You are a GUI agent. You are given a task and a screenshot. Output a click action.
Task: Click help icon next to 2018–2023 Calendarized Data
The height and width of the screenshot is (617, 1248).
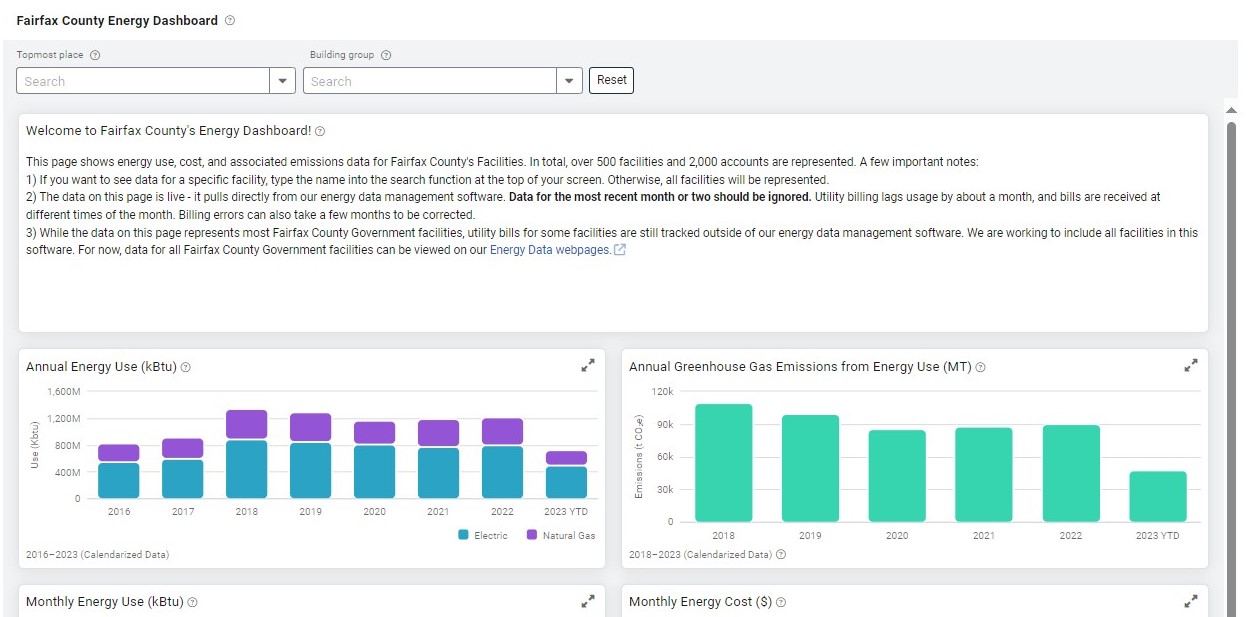pyautogui.click(x=781, y=554)
